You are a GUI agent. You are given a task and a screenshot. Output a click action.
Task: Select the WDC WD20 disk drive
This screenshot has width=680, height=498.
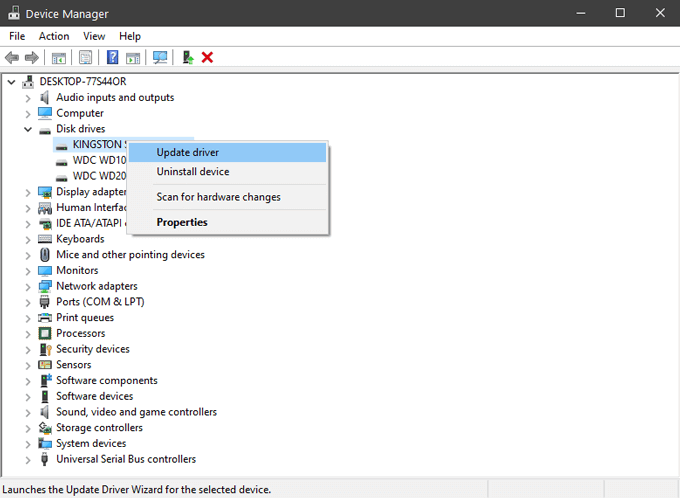coord(99,176)
